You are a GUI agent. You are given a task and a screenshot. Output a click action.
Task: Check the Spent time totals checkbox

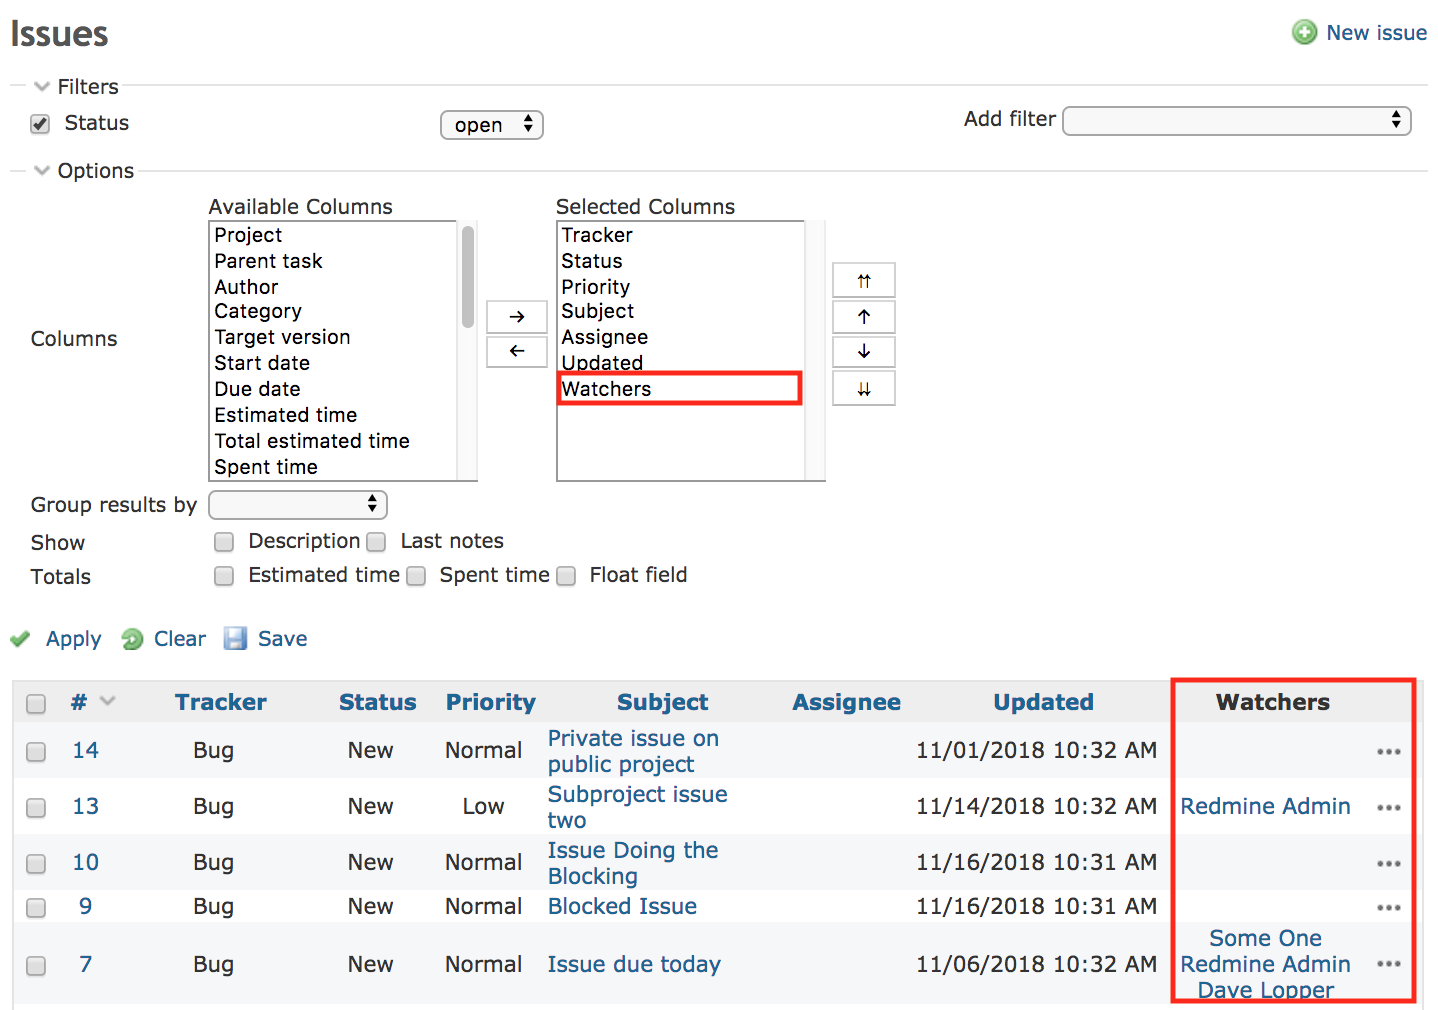pos(416,576)
